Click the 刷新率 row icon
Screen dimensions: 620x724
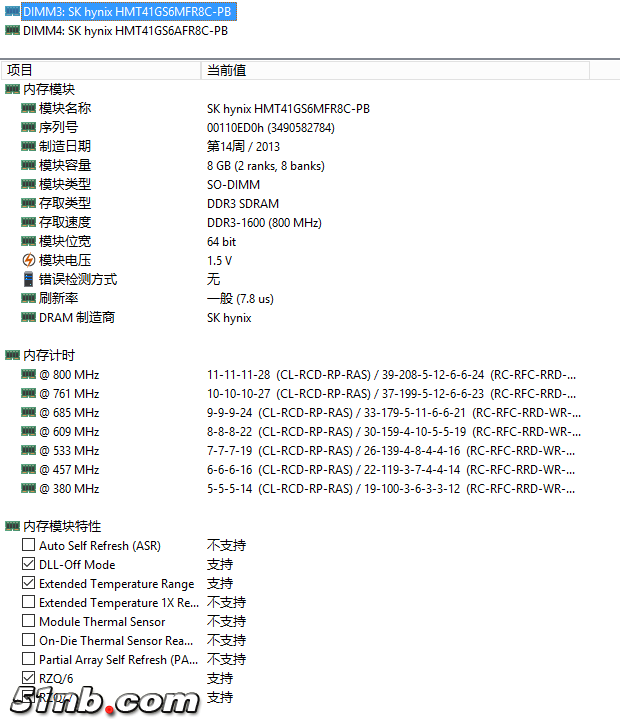click(x=29, y=298)
